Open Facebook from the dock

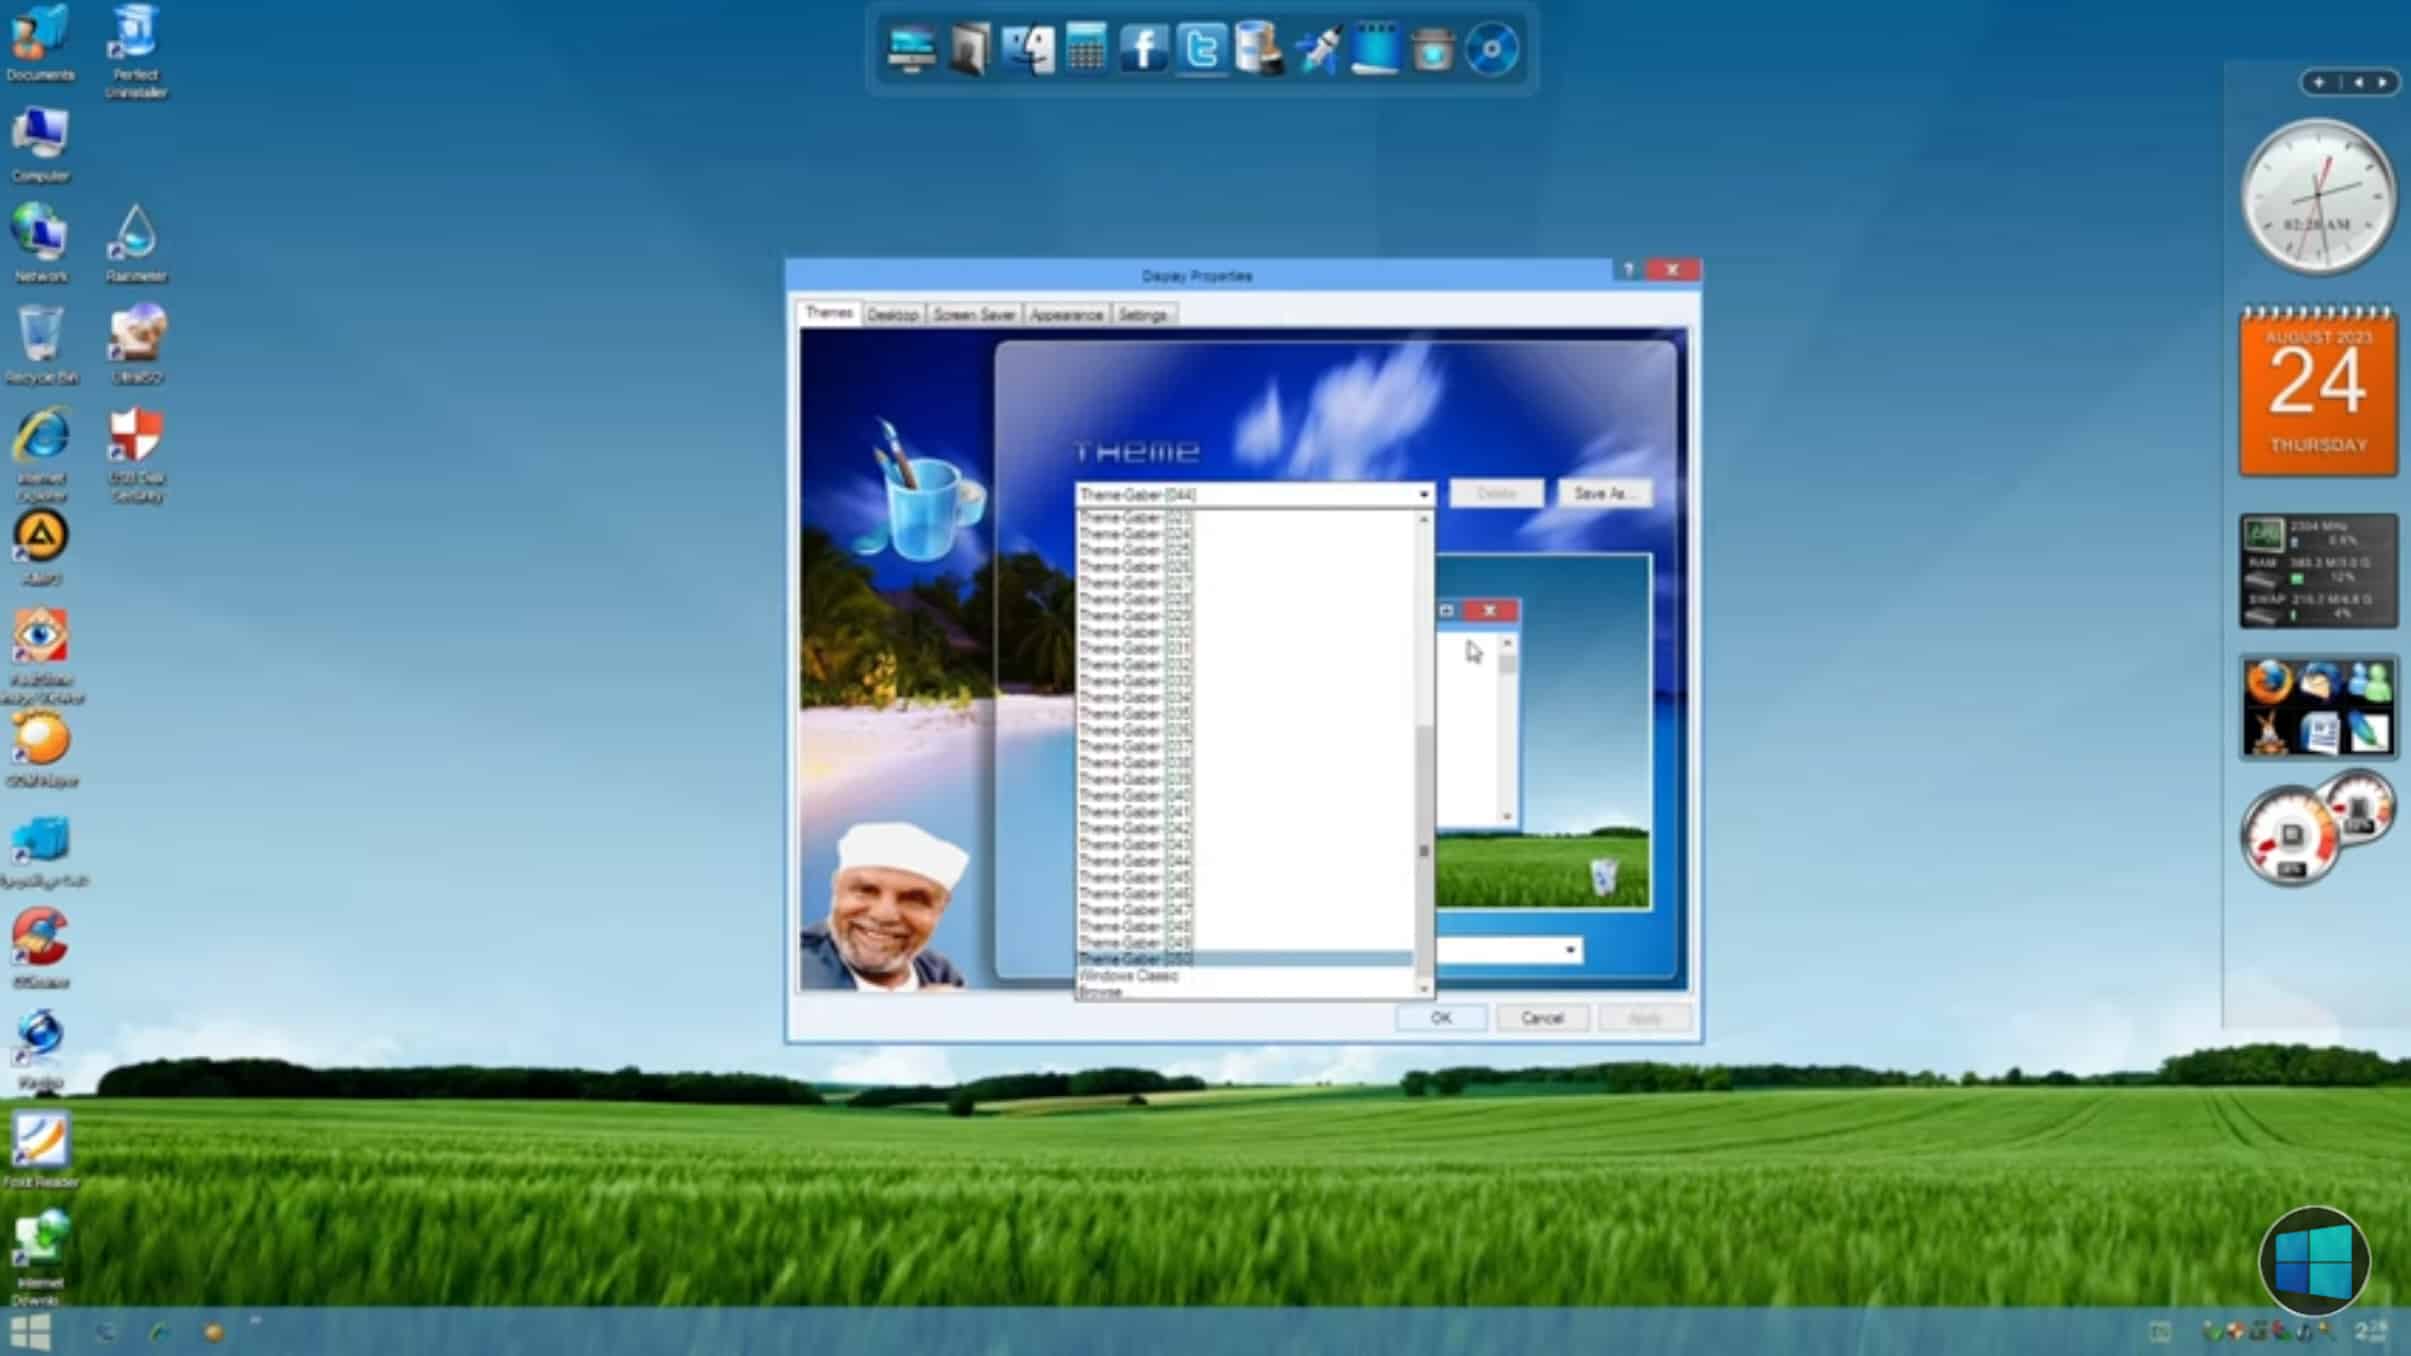(1143, 50)
